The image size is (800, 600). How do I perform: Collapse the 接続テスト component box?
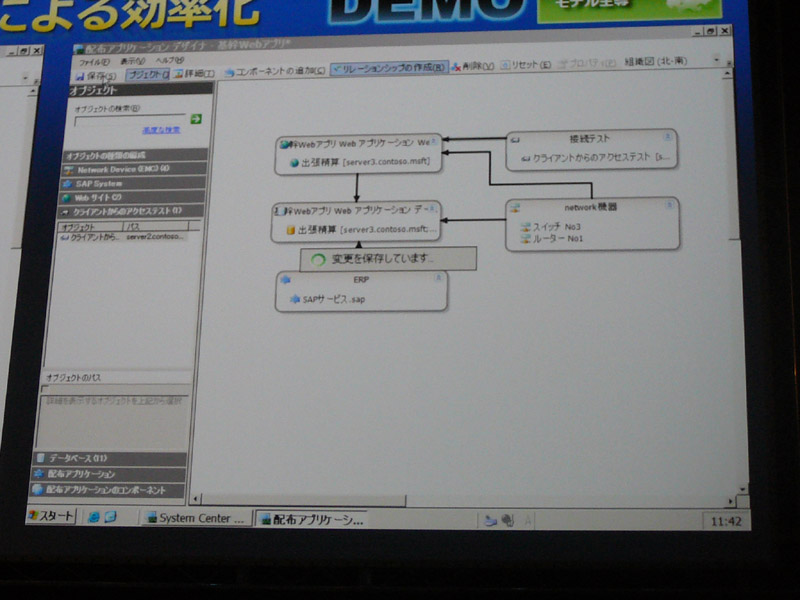click(667, 136)
